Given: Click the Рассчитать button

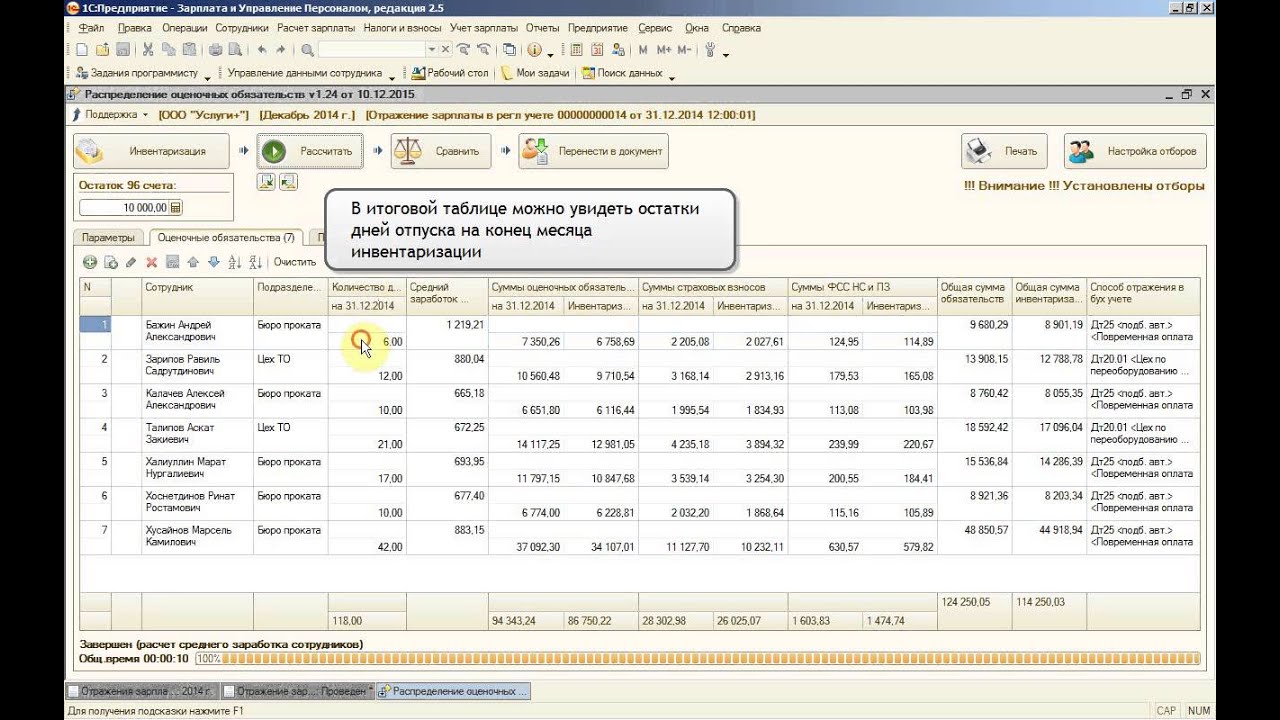Looking at the screenshot, I should pyautogui.click(x=309, y=151).
